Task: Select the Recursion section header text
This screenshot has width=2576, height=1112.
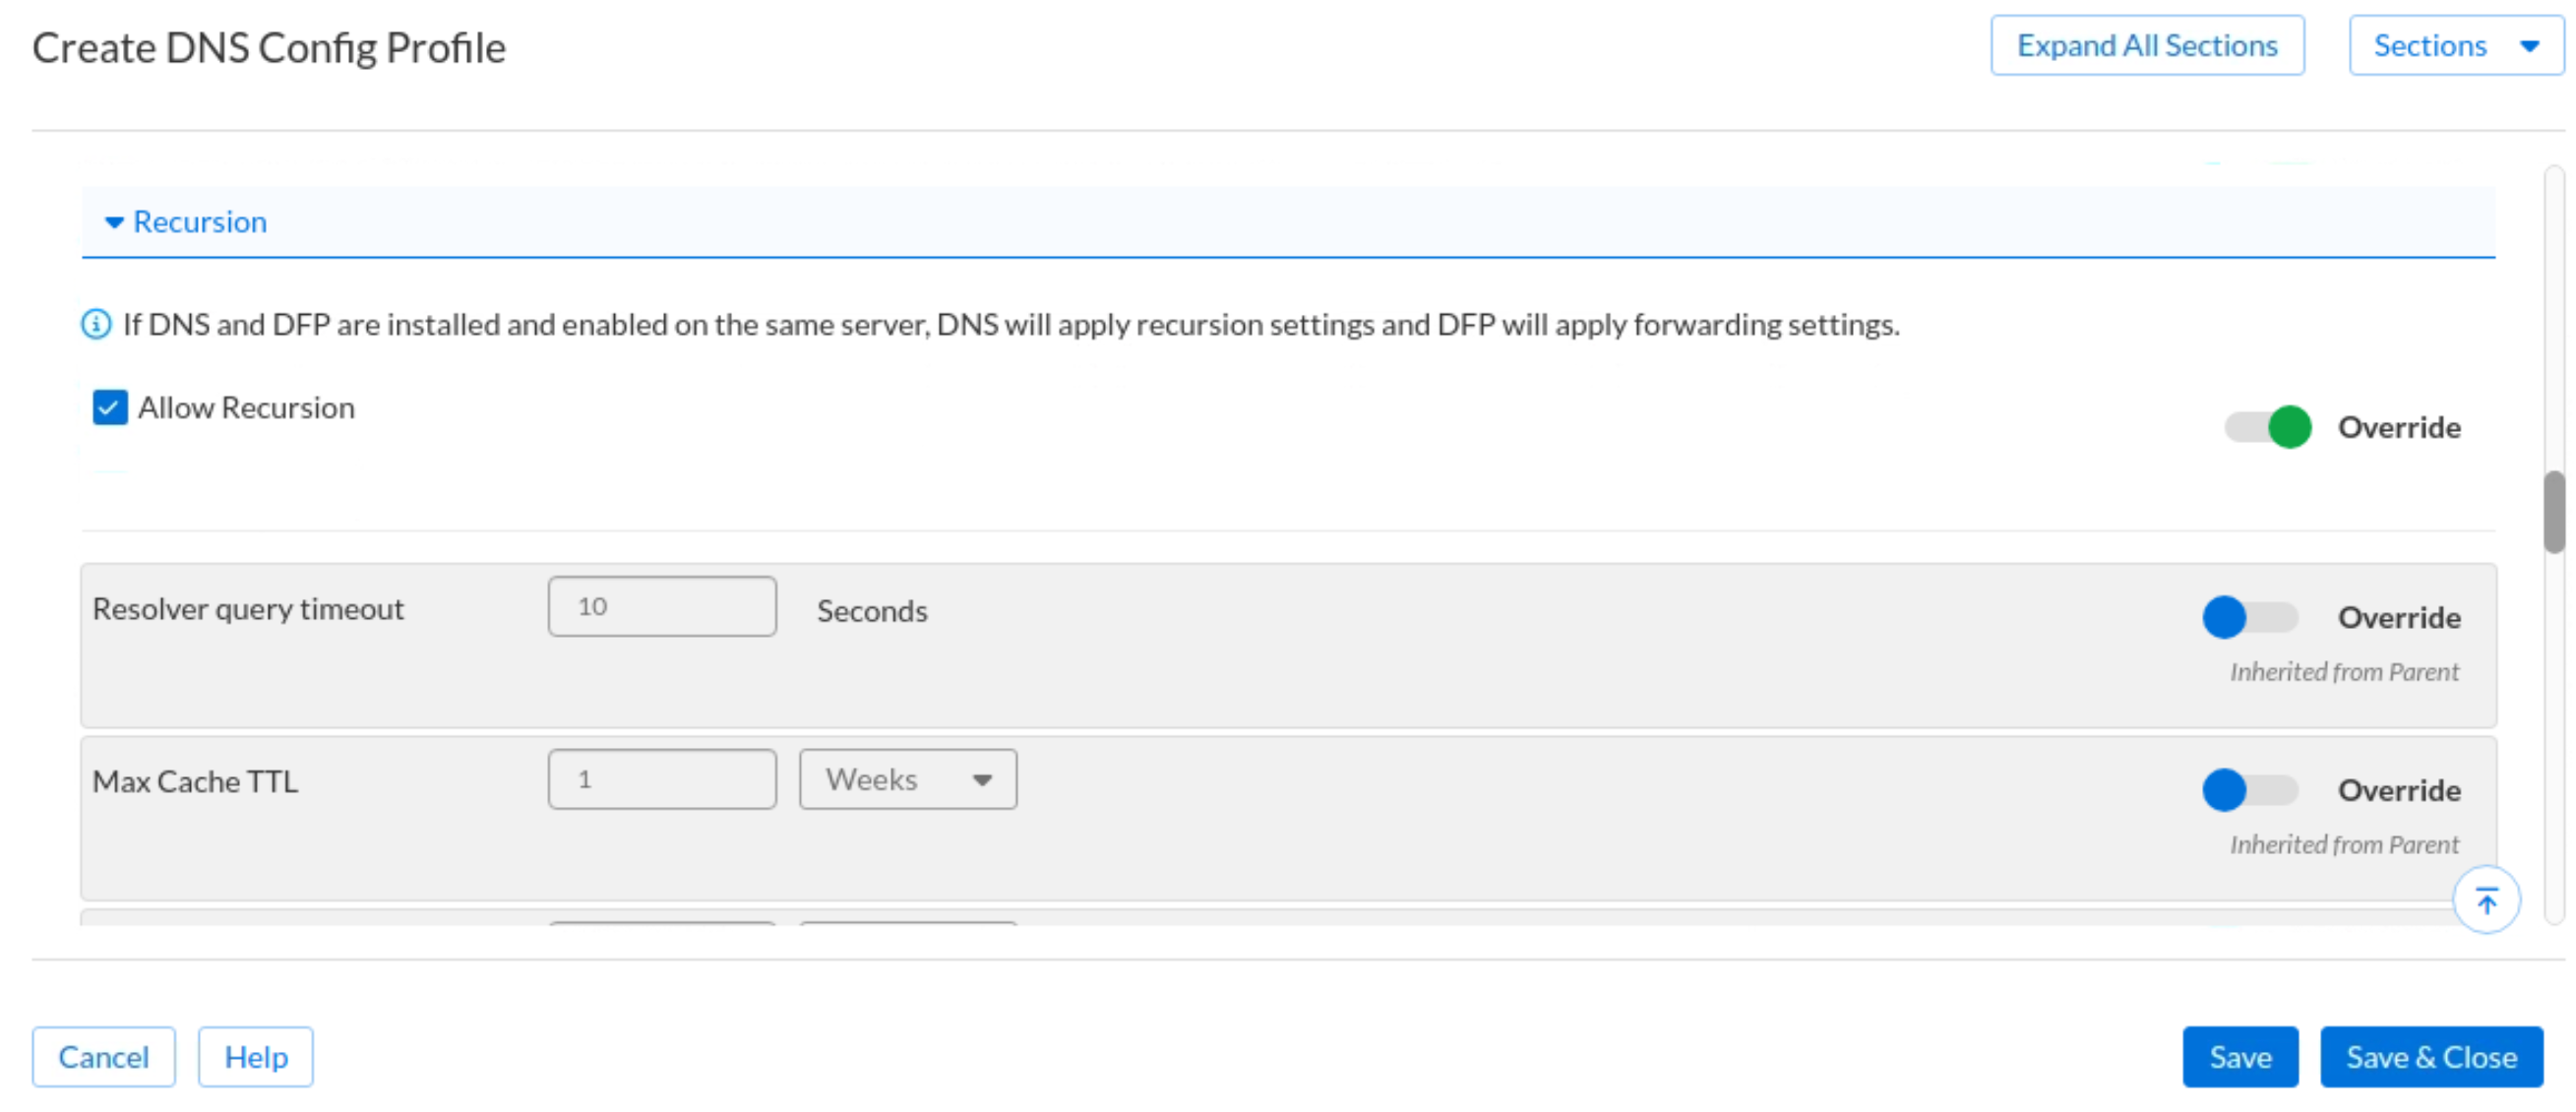Action: [x=200, y=222]
